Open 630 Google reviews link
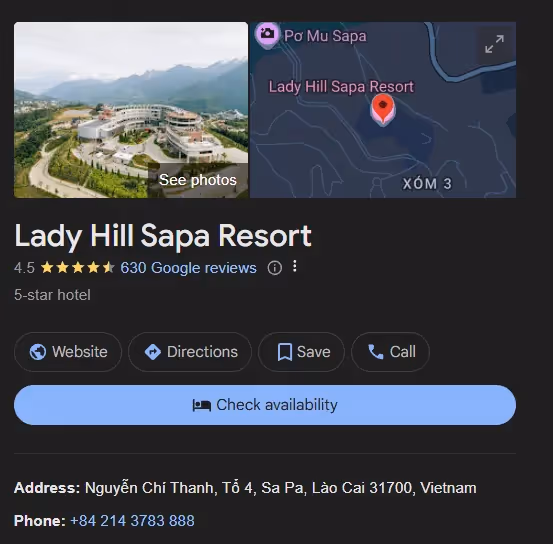Viewport: 553px width, 544px height. tap(188, 268)
